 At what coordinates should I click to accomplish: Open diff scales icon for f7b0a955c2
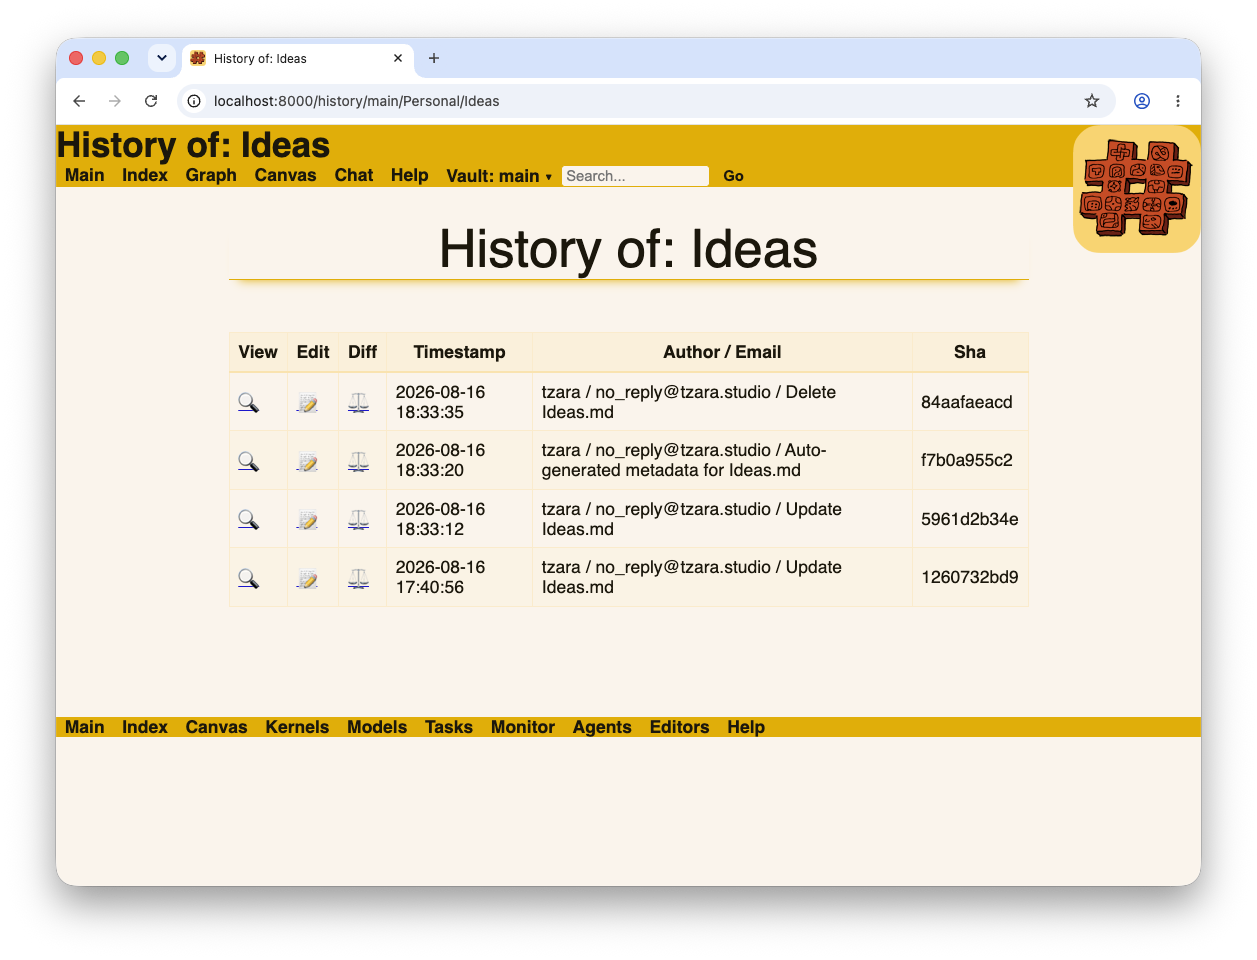pos(359,461)
